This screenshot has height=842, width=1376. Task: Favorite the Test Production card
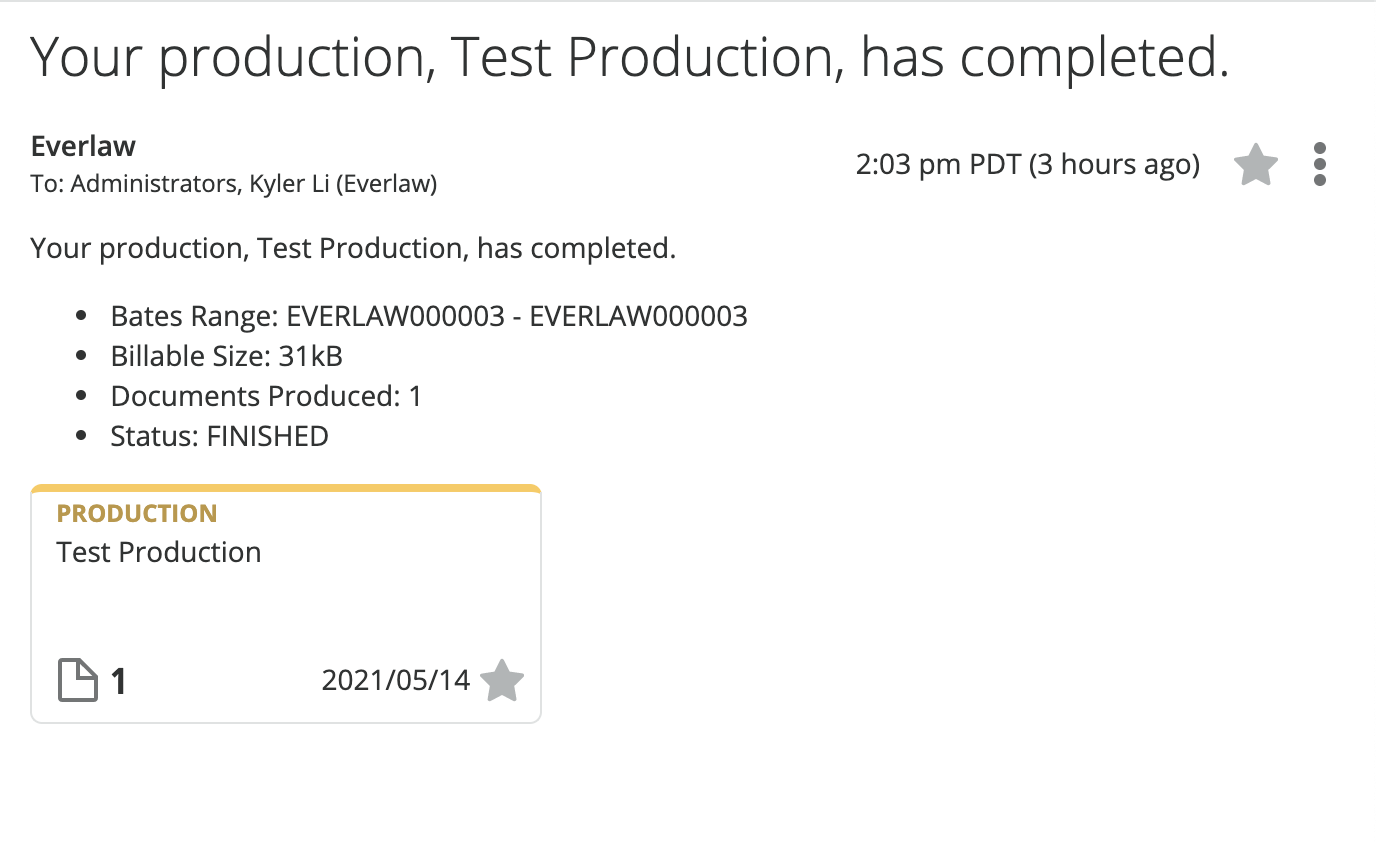502,681
